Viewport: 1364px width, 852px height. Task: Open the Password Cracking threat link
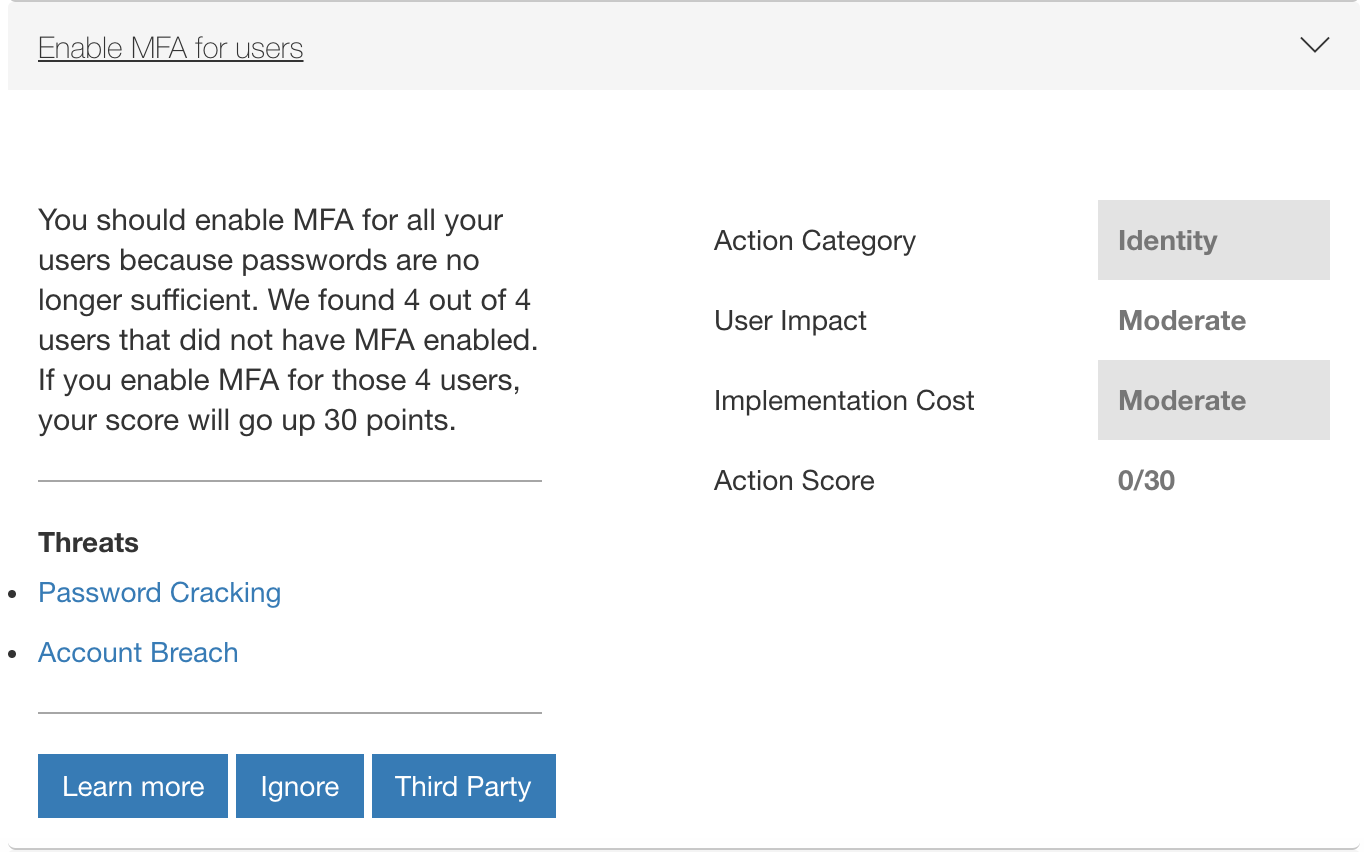coord(159,593)
